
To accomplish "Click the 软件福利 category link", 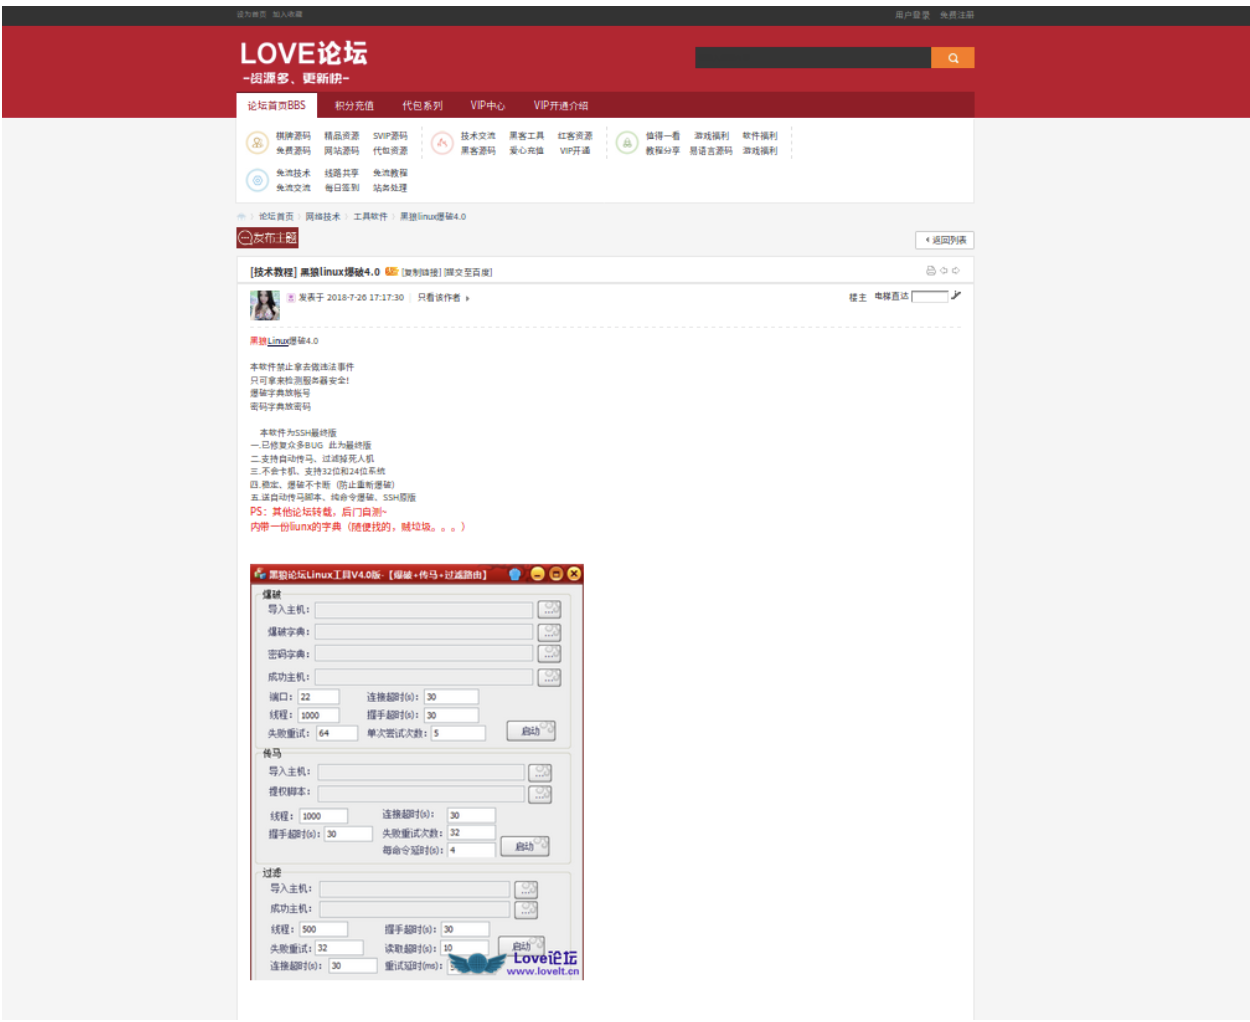I will click(x=759, y=136).
